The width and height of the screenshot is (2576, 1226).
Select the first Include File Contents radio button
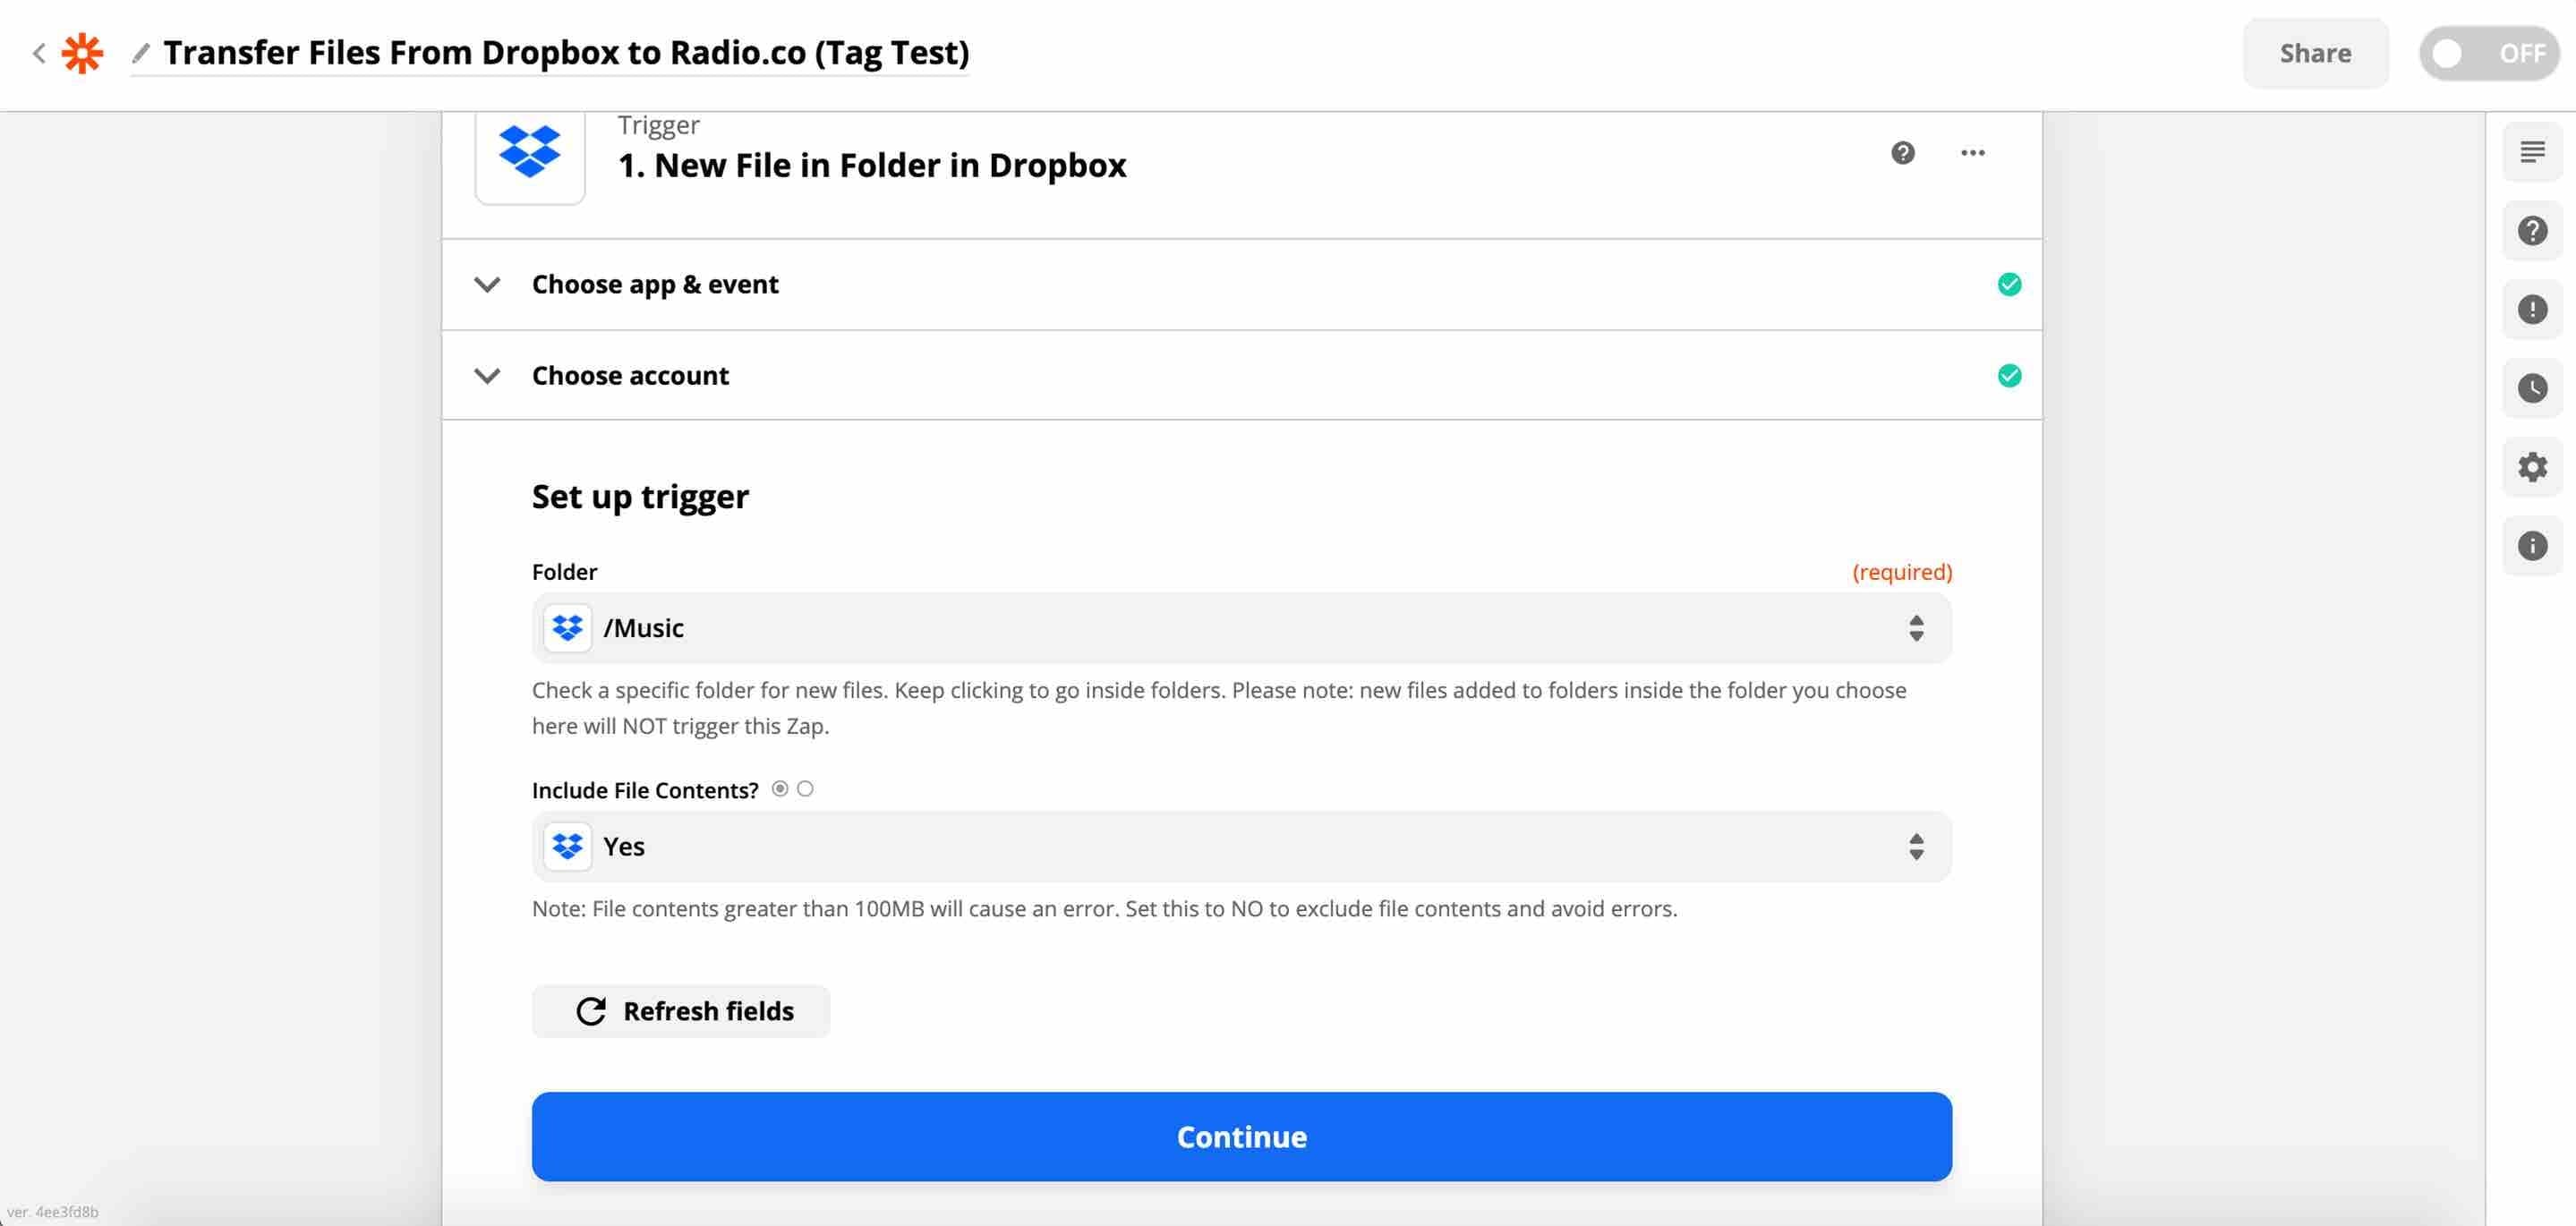[781, 788]
